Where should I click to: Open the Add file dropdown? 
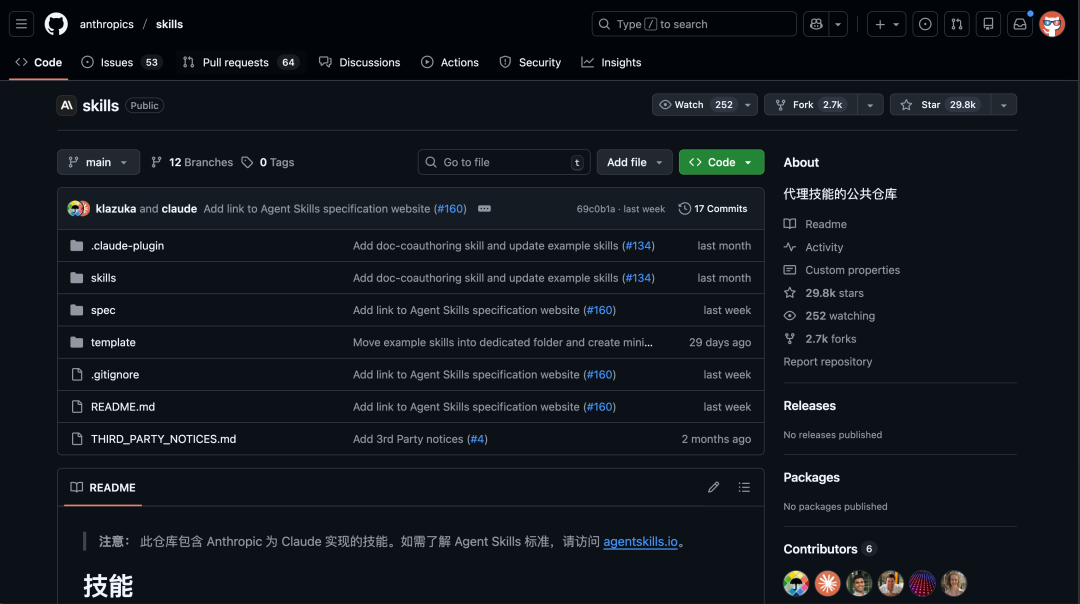coord(634,163)
